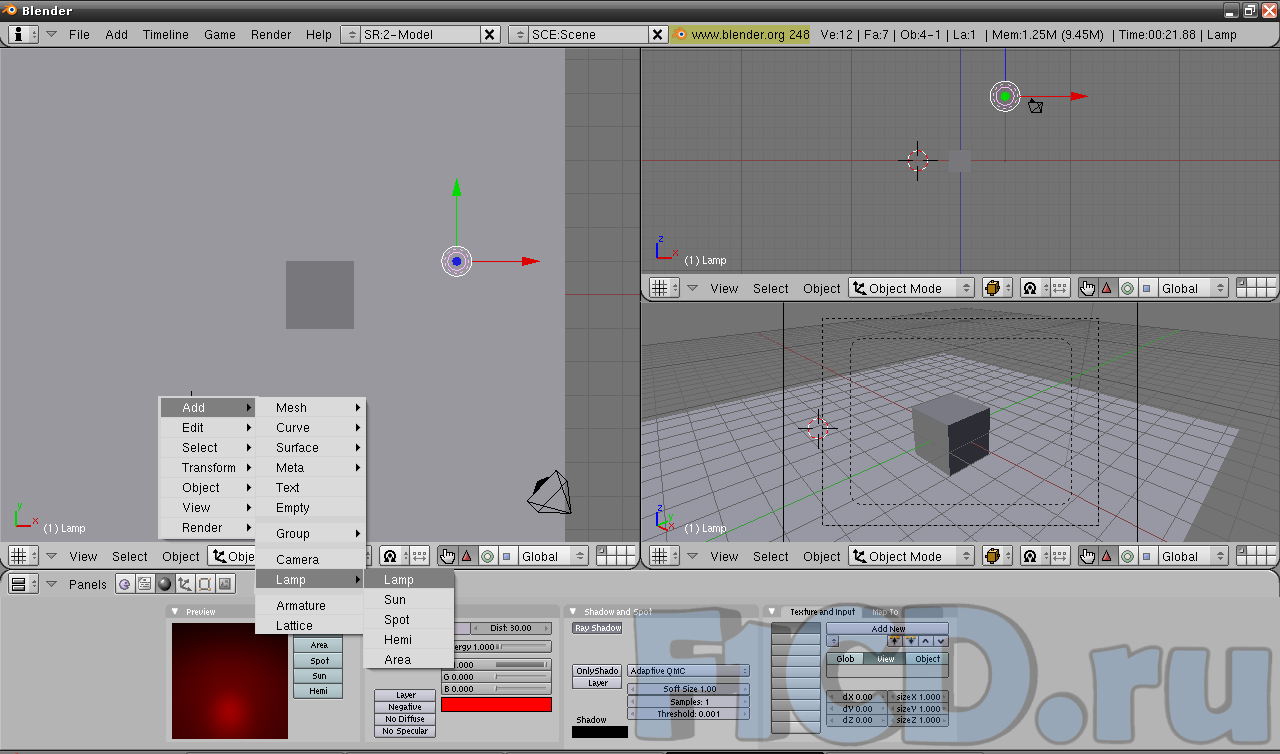Open Object Mode dropdown in top-right viewport
The height and width of the screenshot is (754, 1280).
[x=912, y=288]
